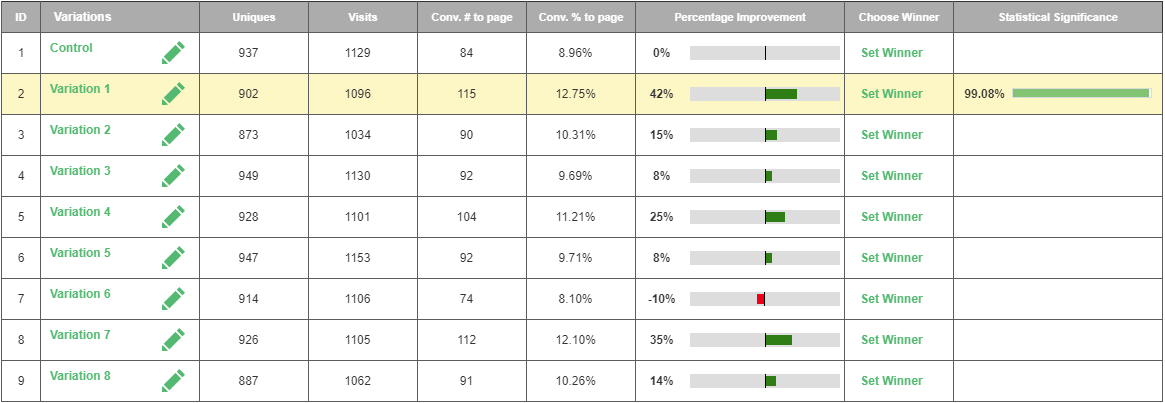Set Variation 1 as the winner
The height and width of the screenshot is (403, 1165).
tap(891, 94)
